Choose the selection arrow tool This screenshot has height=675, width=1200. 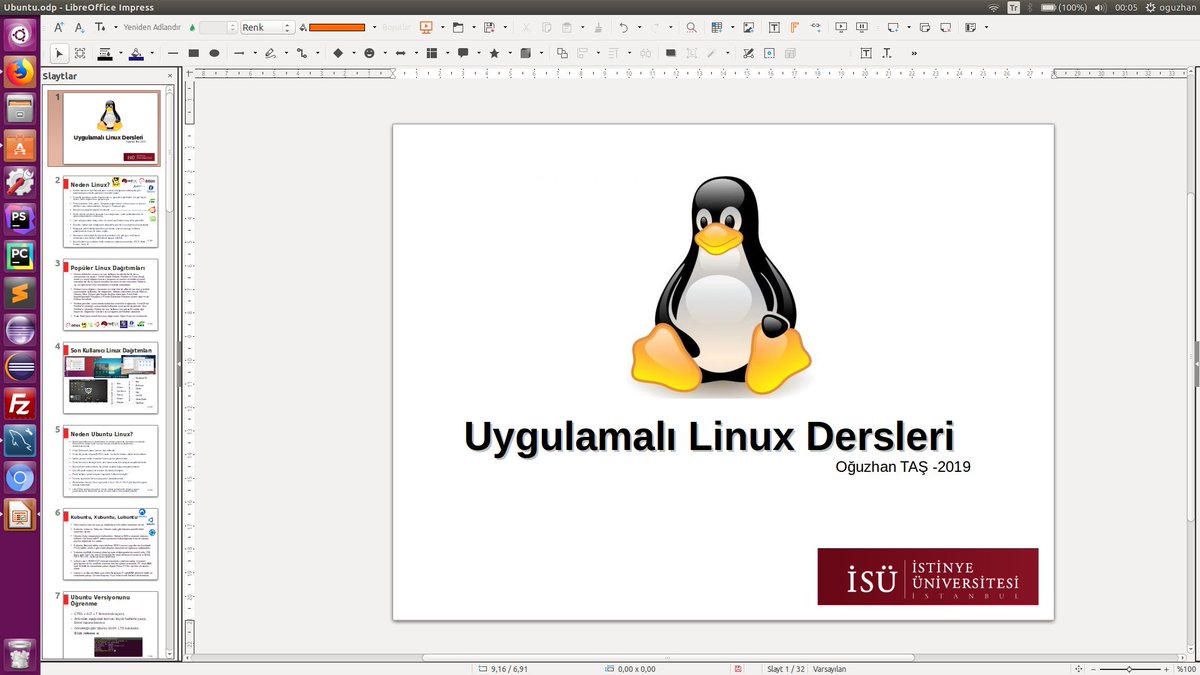coord(58,53)
